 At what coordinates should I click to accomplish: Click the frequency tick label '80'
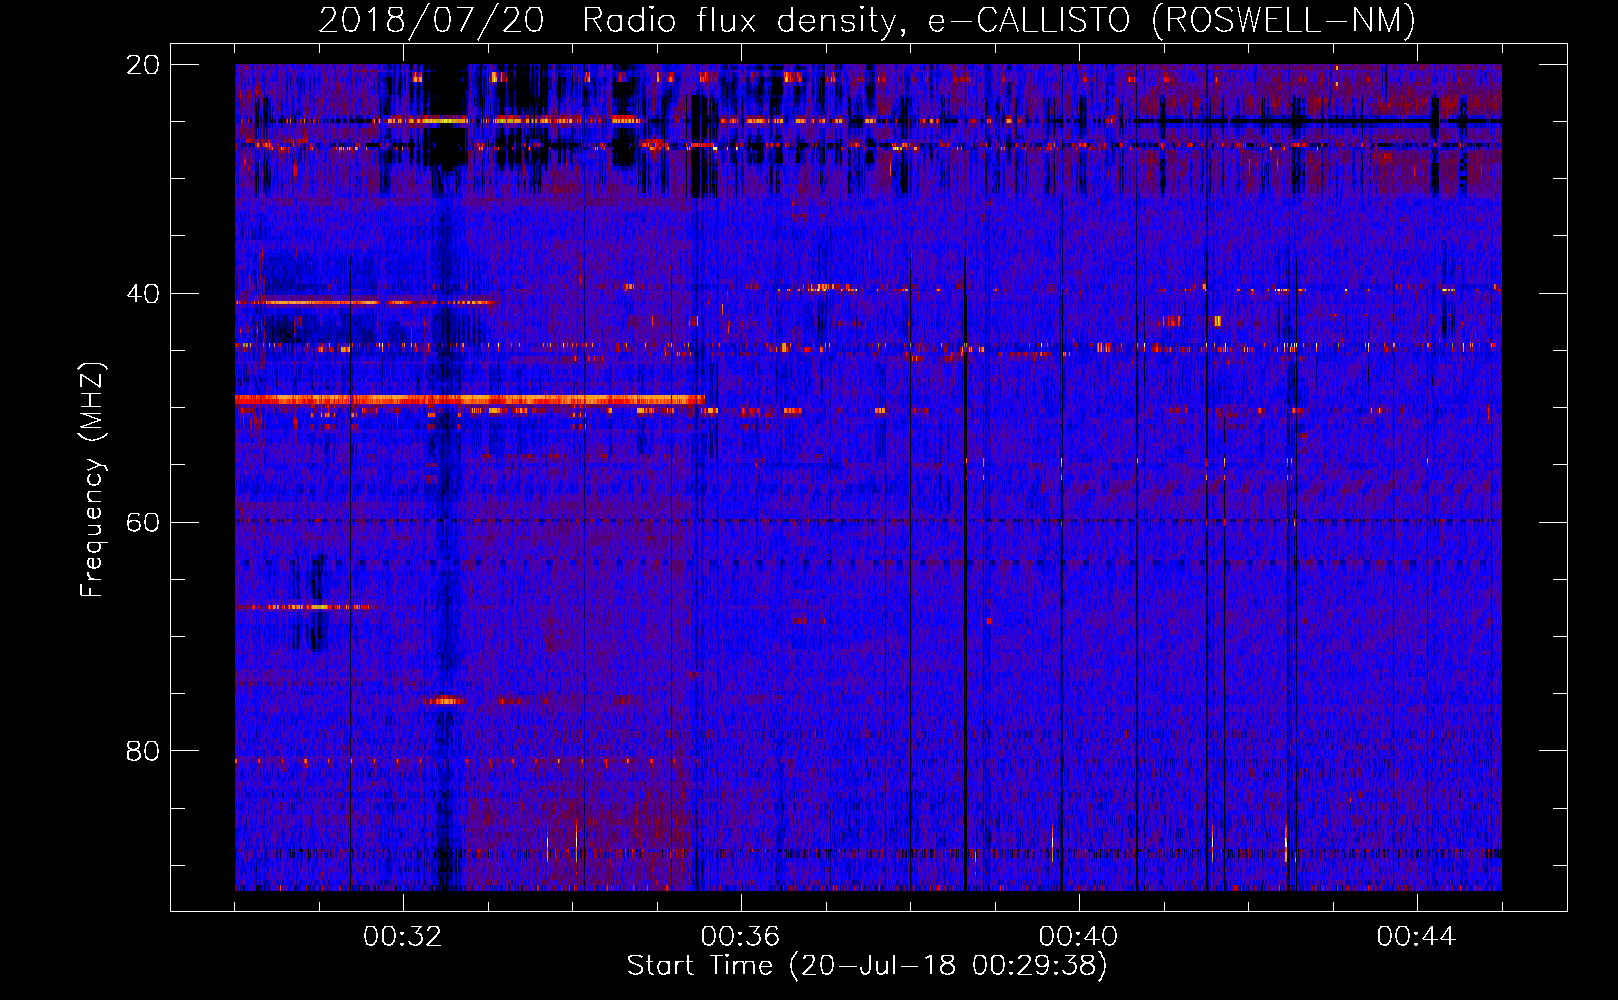(x=142, y=751)
